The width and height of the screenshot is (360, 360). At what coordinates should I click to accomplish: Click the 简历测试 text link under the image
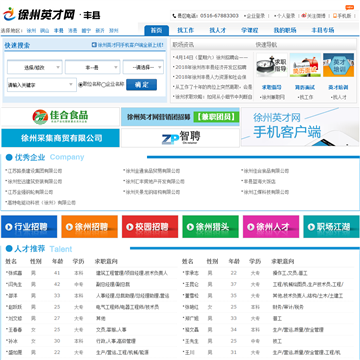(x=305, y=87)
